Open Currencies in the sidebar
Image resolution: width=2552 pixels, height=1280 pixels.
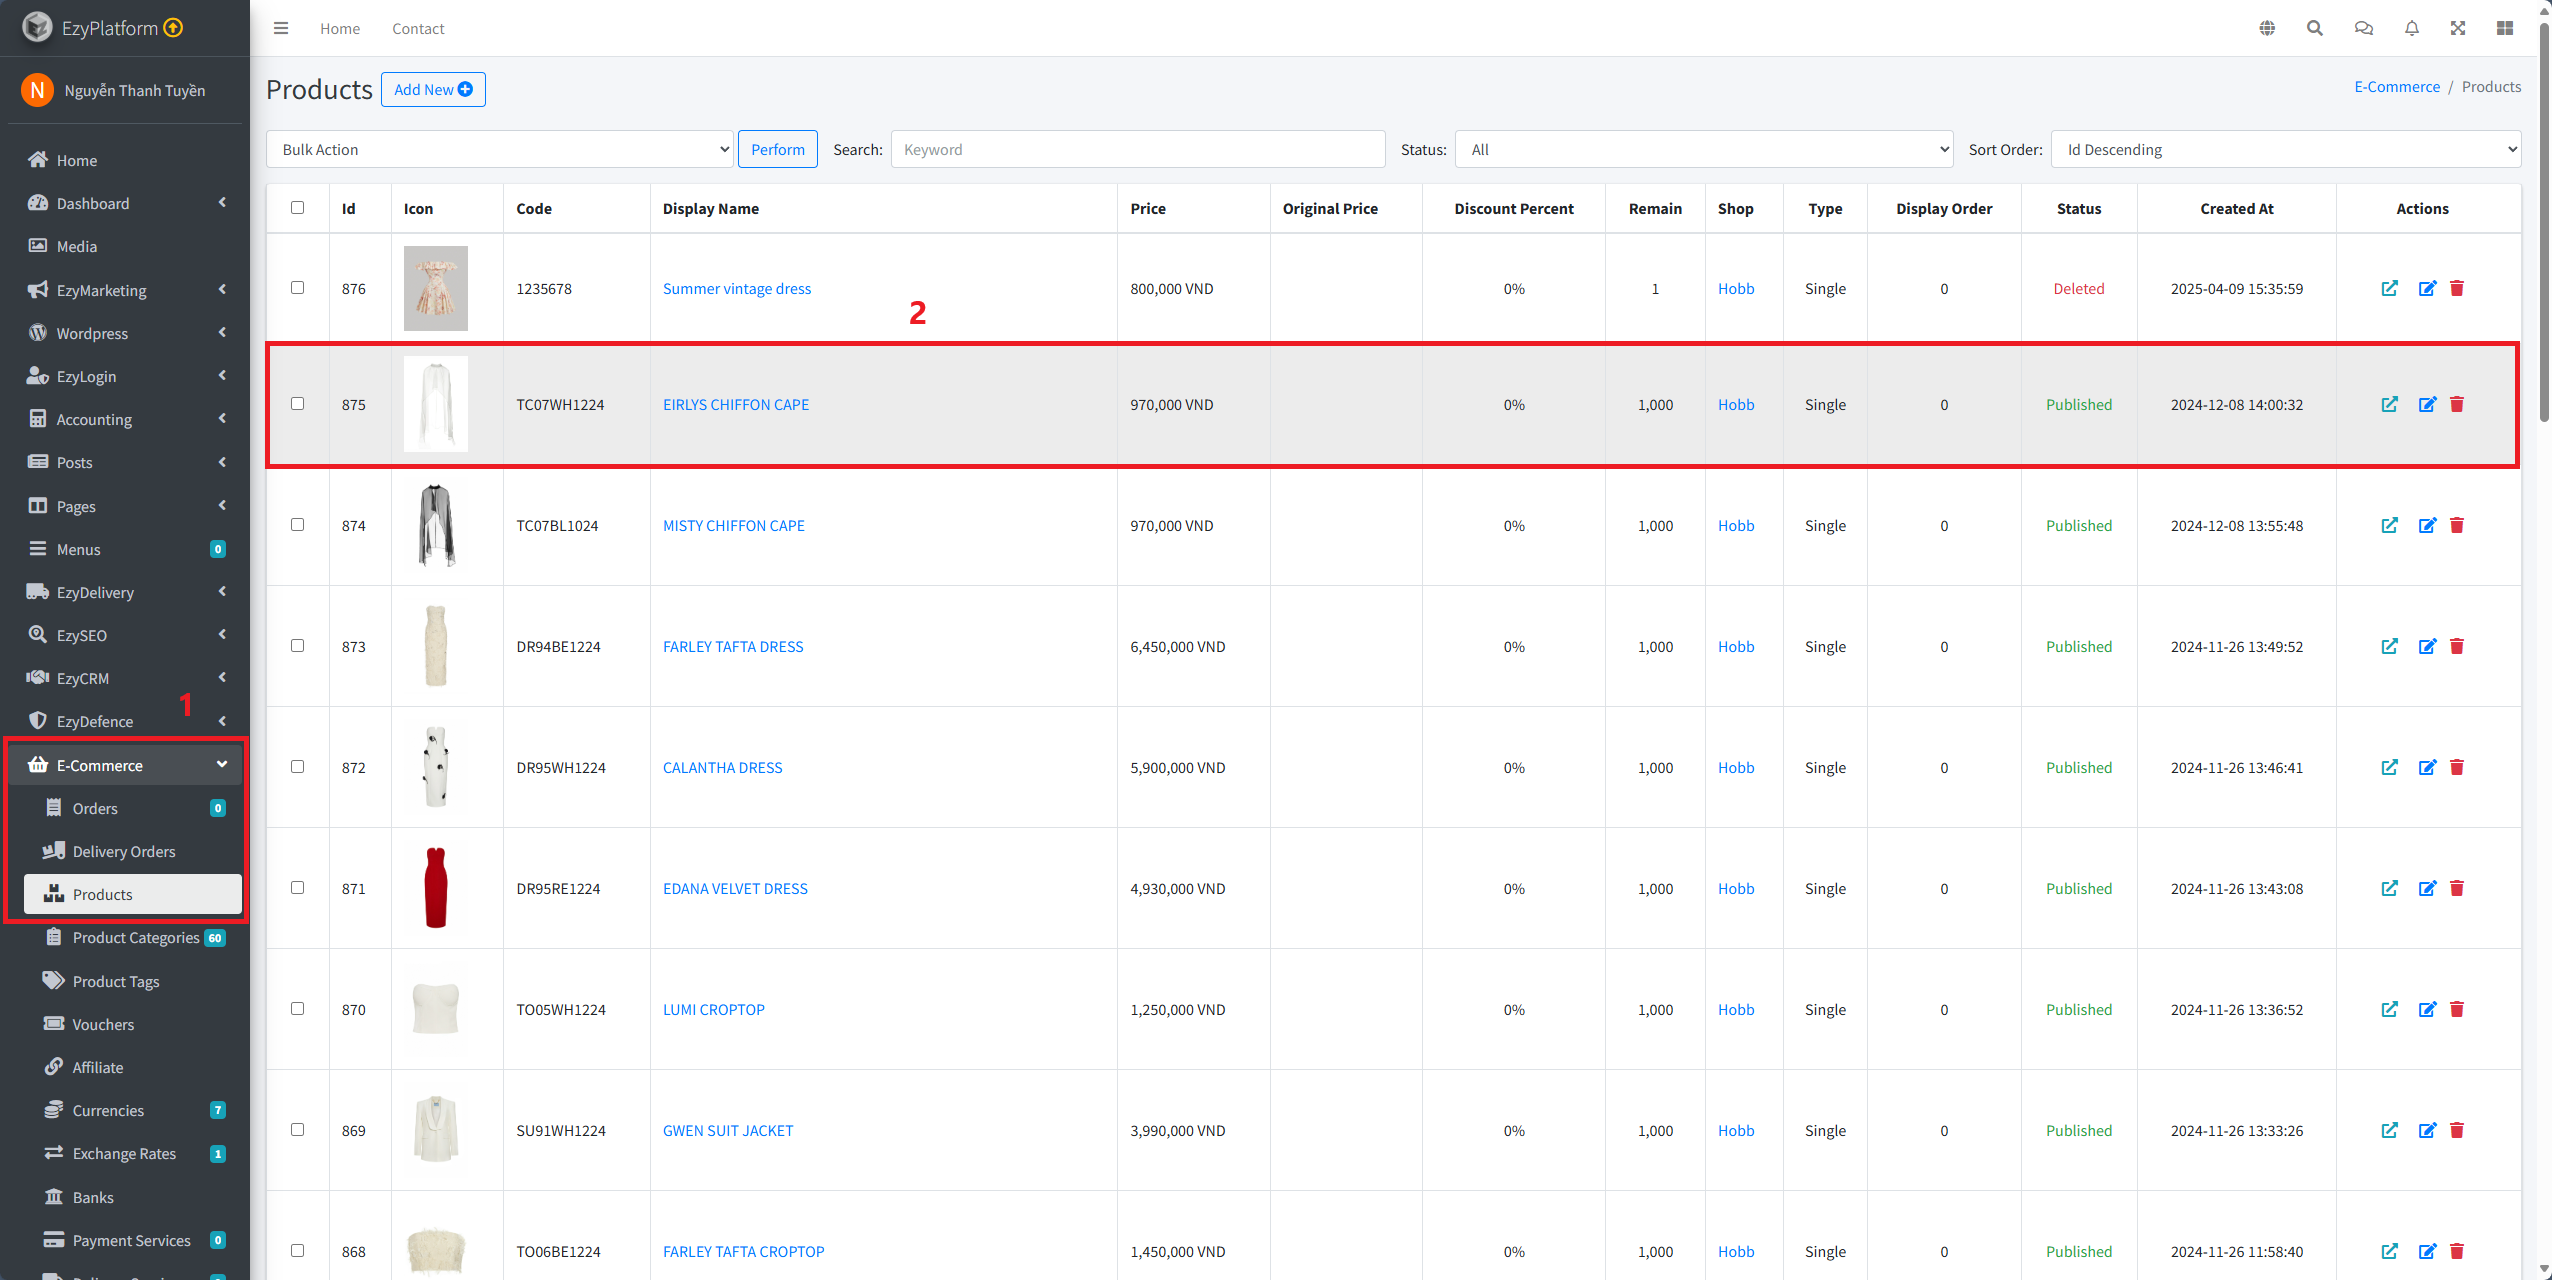coord(133,1110)
